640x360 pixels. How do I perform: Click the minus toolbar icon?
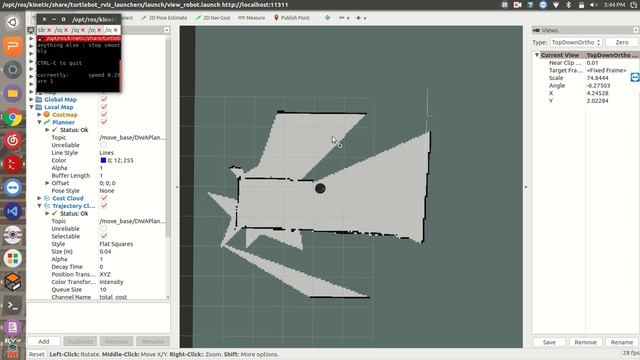pyautogui.click(x=342, y=18)
